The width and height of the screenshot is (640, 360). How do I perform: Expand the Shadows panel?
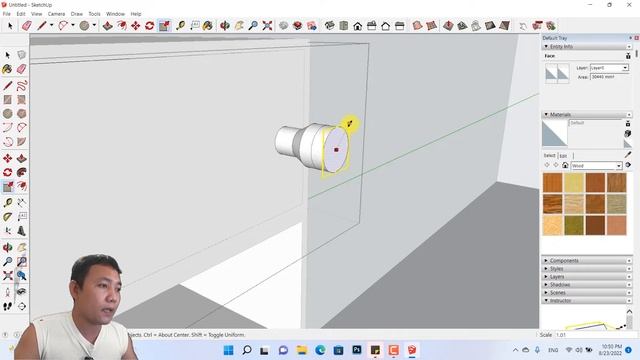[546, 284]
